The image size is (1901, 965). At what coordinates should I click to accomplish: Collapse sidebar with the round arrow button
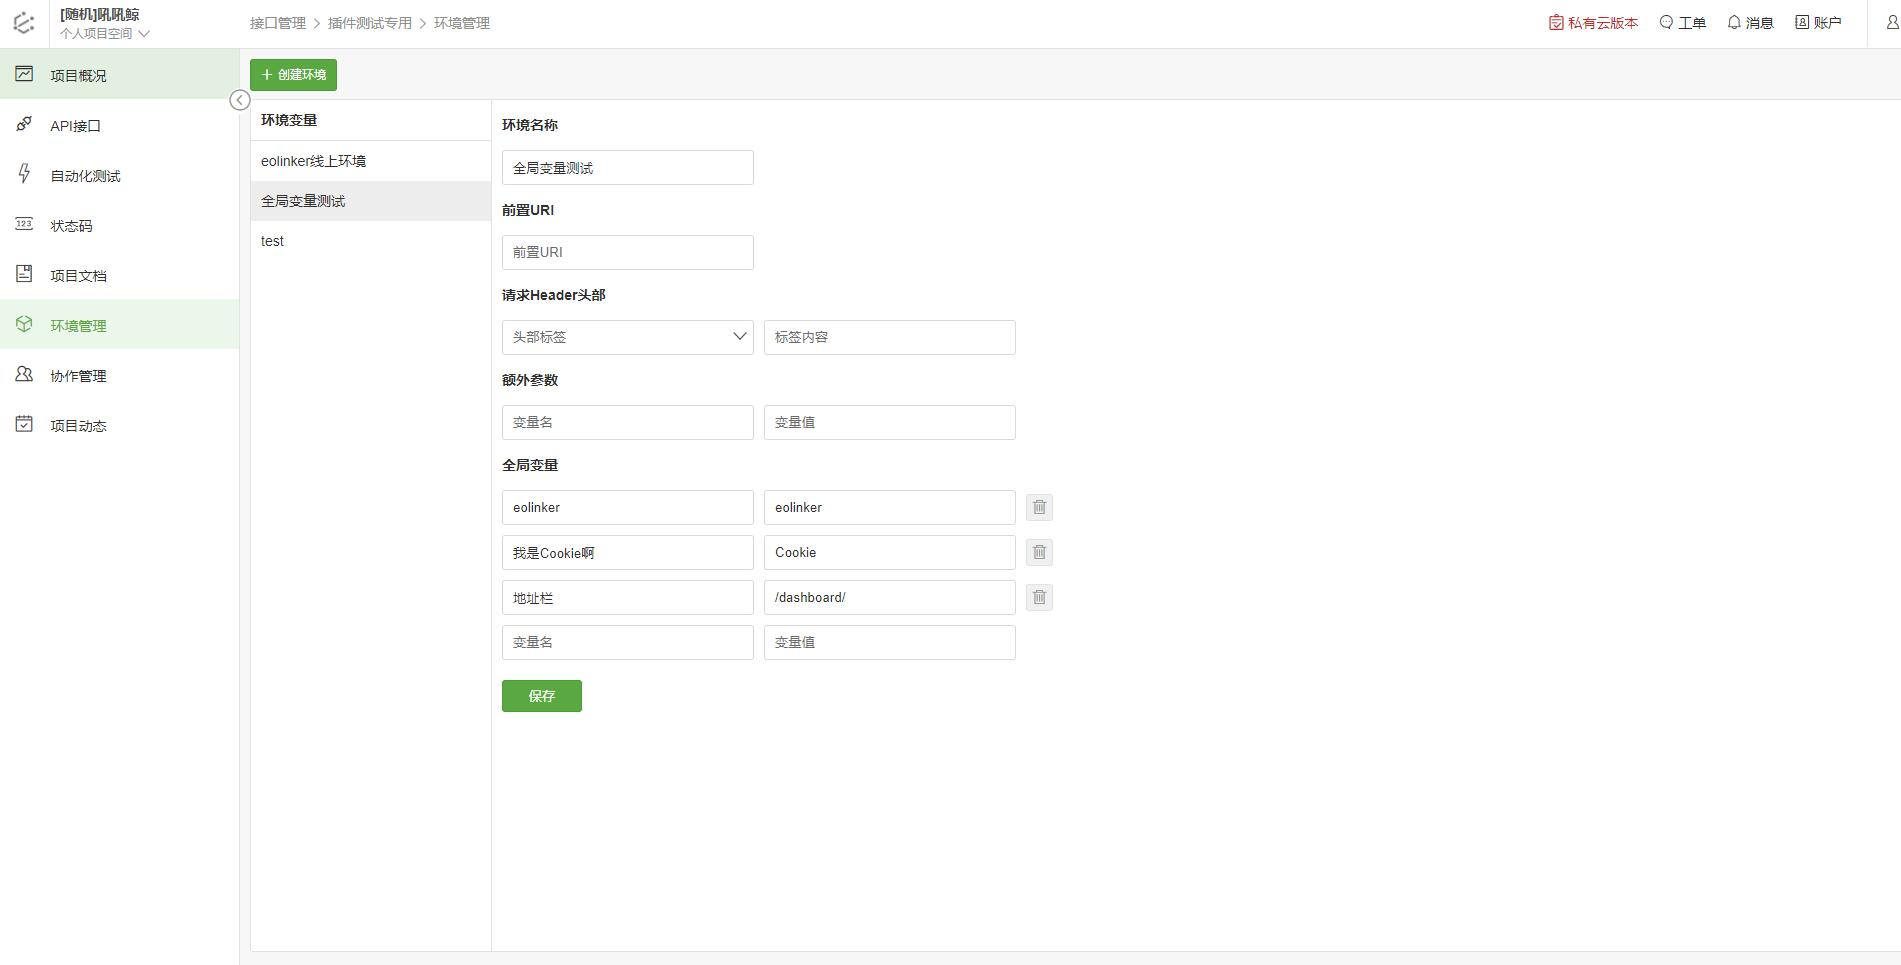[240, 100]
